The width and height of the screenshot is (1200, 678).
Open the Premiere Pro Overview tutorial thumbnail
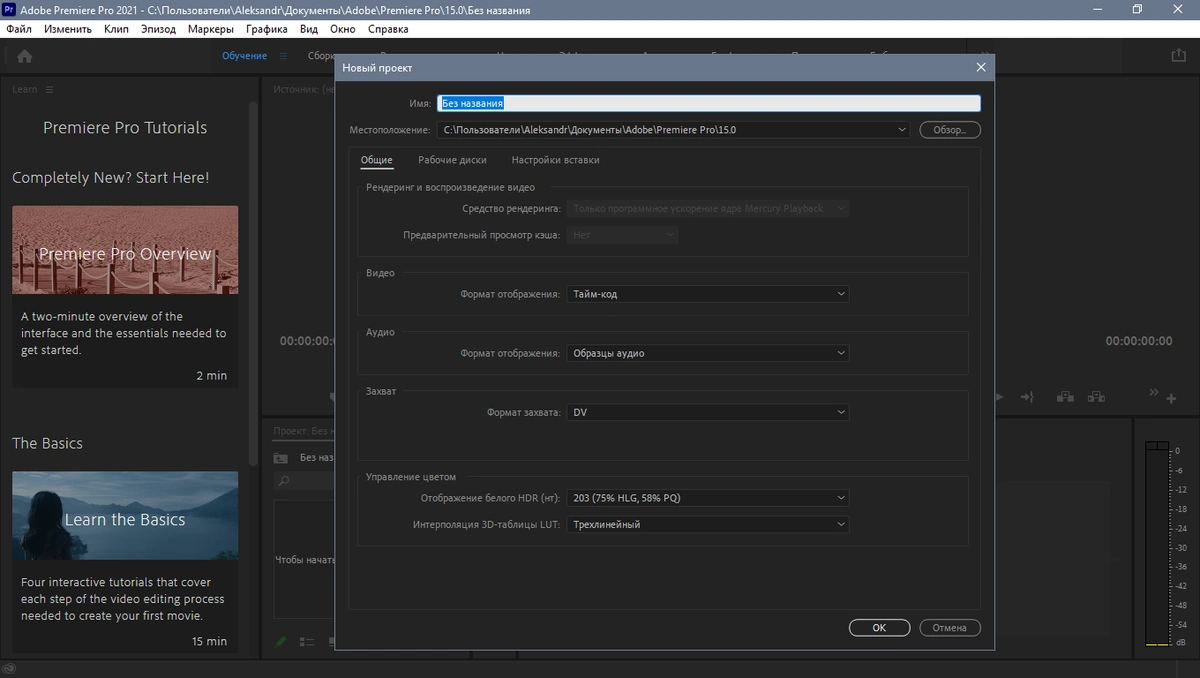(x=125, y=250)
